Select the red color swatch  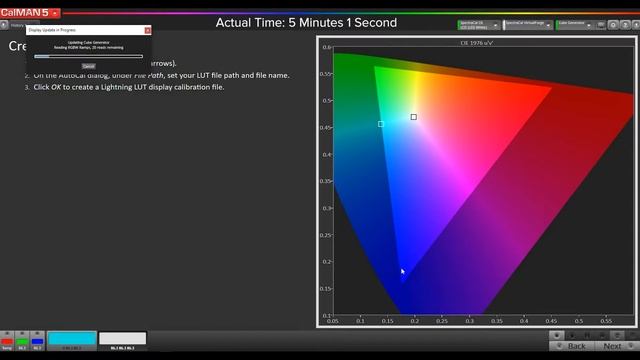pyautogui.click(x=7, y=341)
